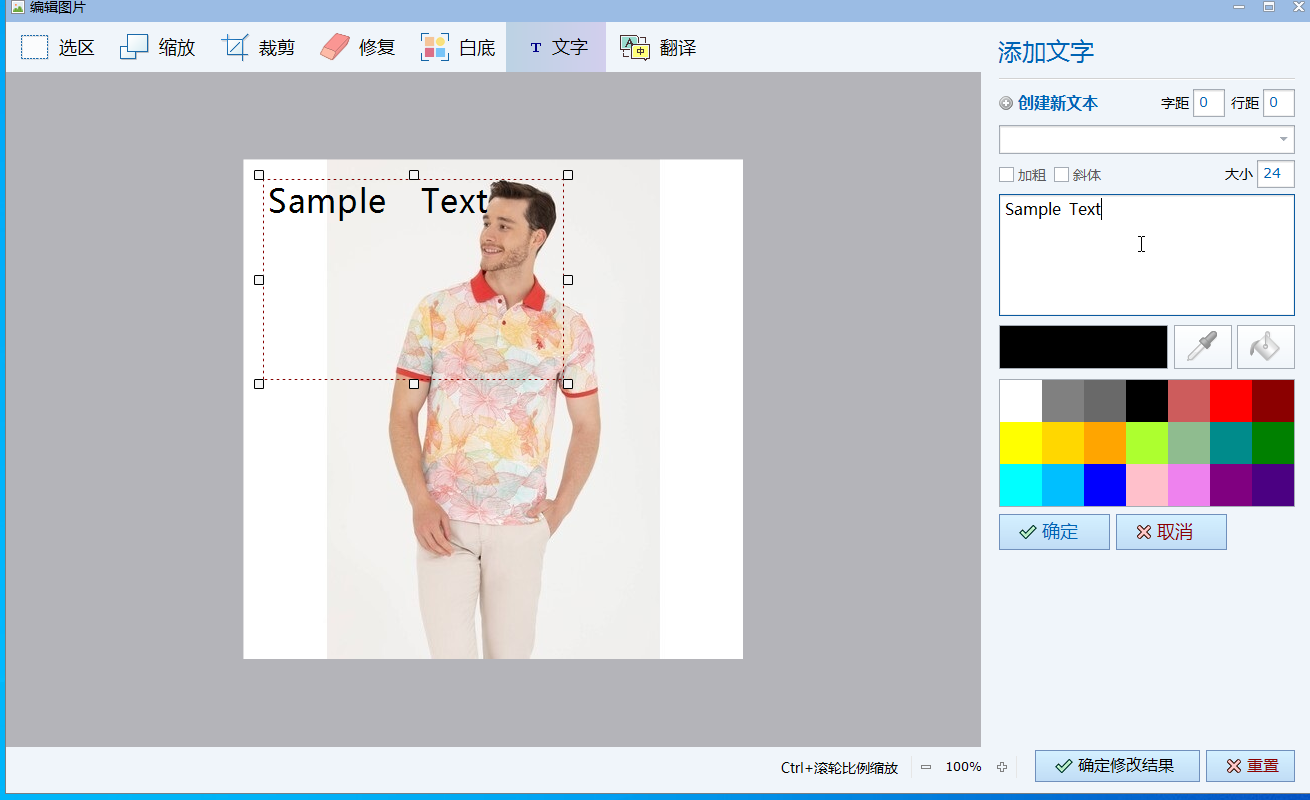Choose the 修复 eraser repair tool

(x=358, y=47)
